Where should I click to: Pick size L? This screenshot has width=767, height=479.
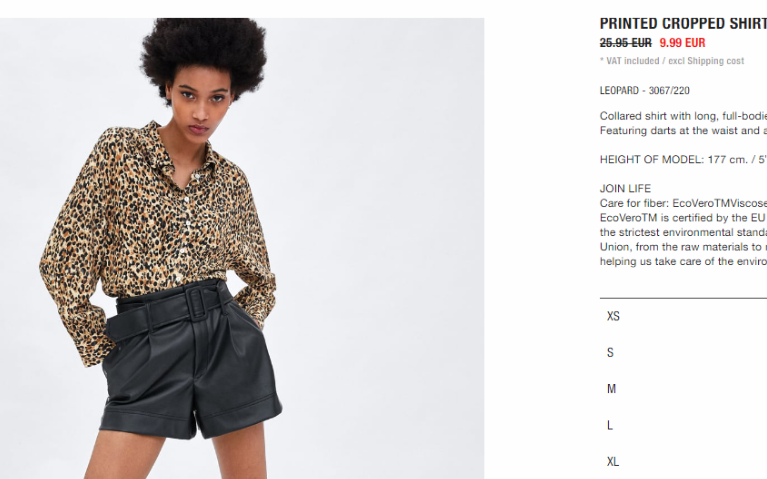(683, 425)
